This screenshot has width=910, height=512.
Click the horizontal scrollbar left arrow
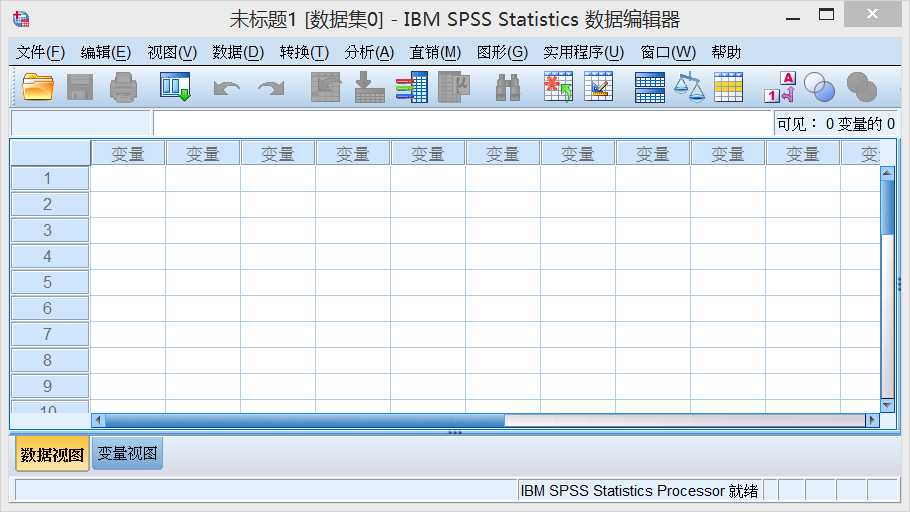click(x=98, y=420)
